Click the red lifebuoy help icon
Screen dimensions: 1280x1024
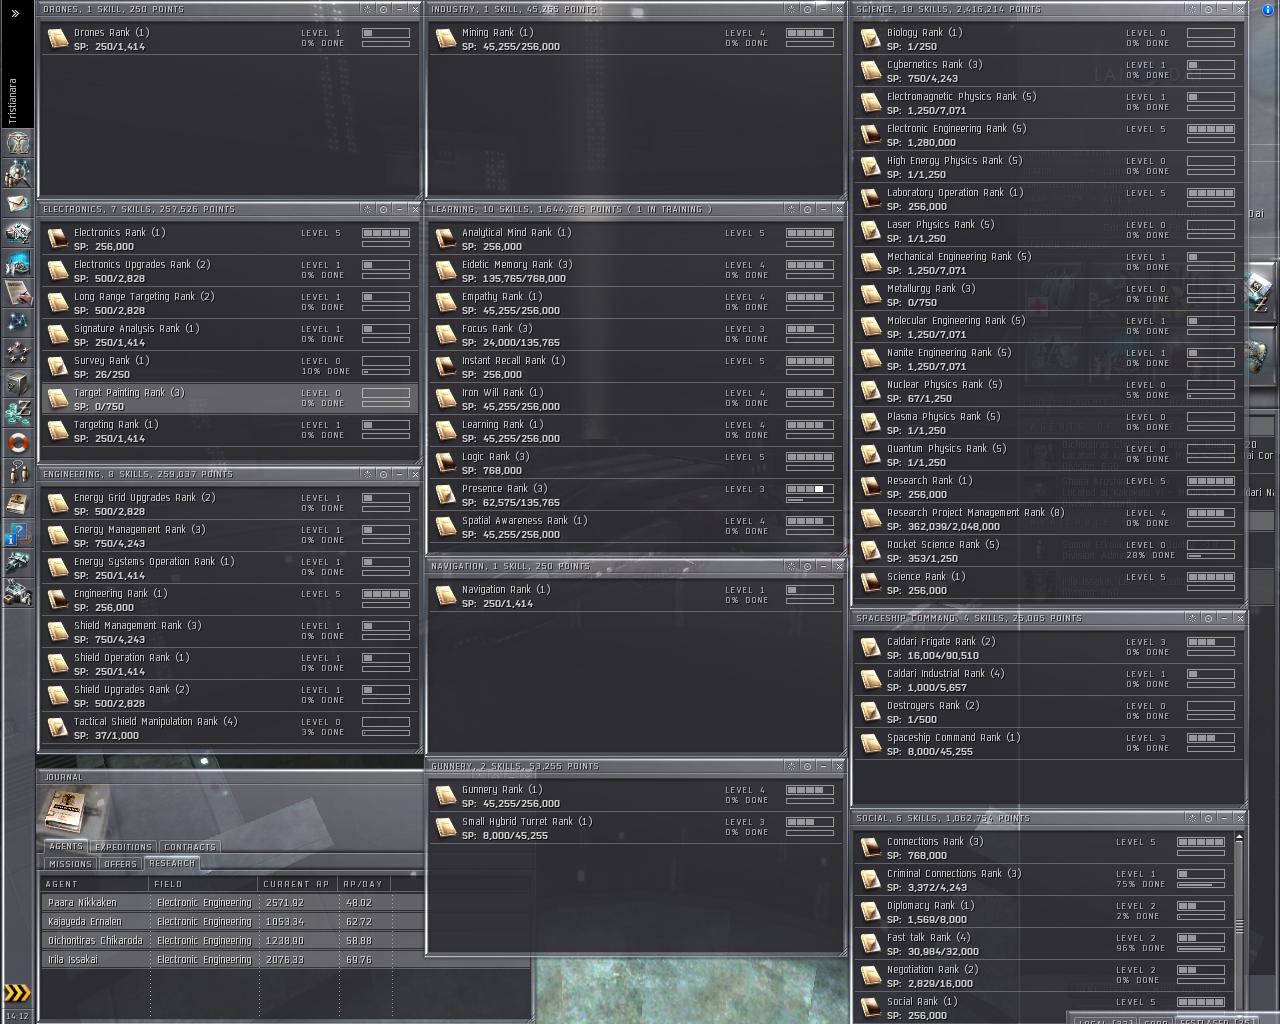18,443
